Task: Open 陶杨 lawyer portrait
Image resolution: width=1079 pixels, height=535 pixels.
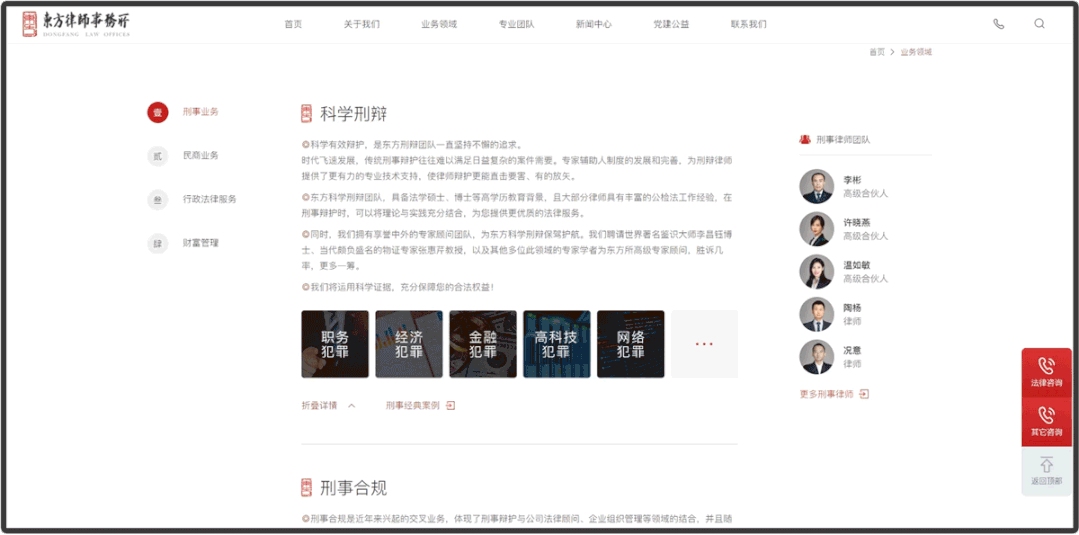Action: point(817,315)
